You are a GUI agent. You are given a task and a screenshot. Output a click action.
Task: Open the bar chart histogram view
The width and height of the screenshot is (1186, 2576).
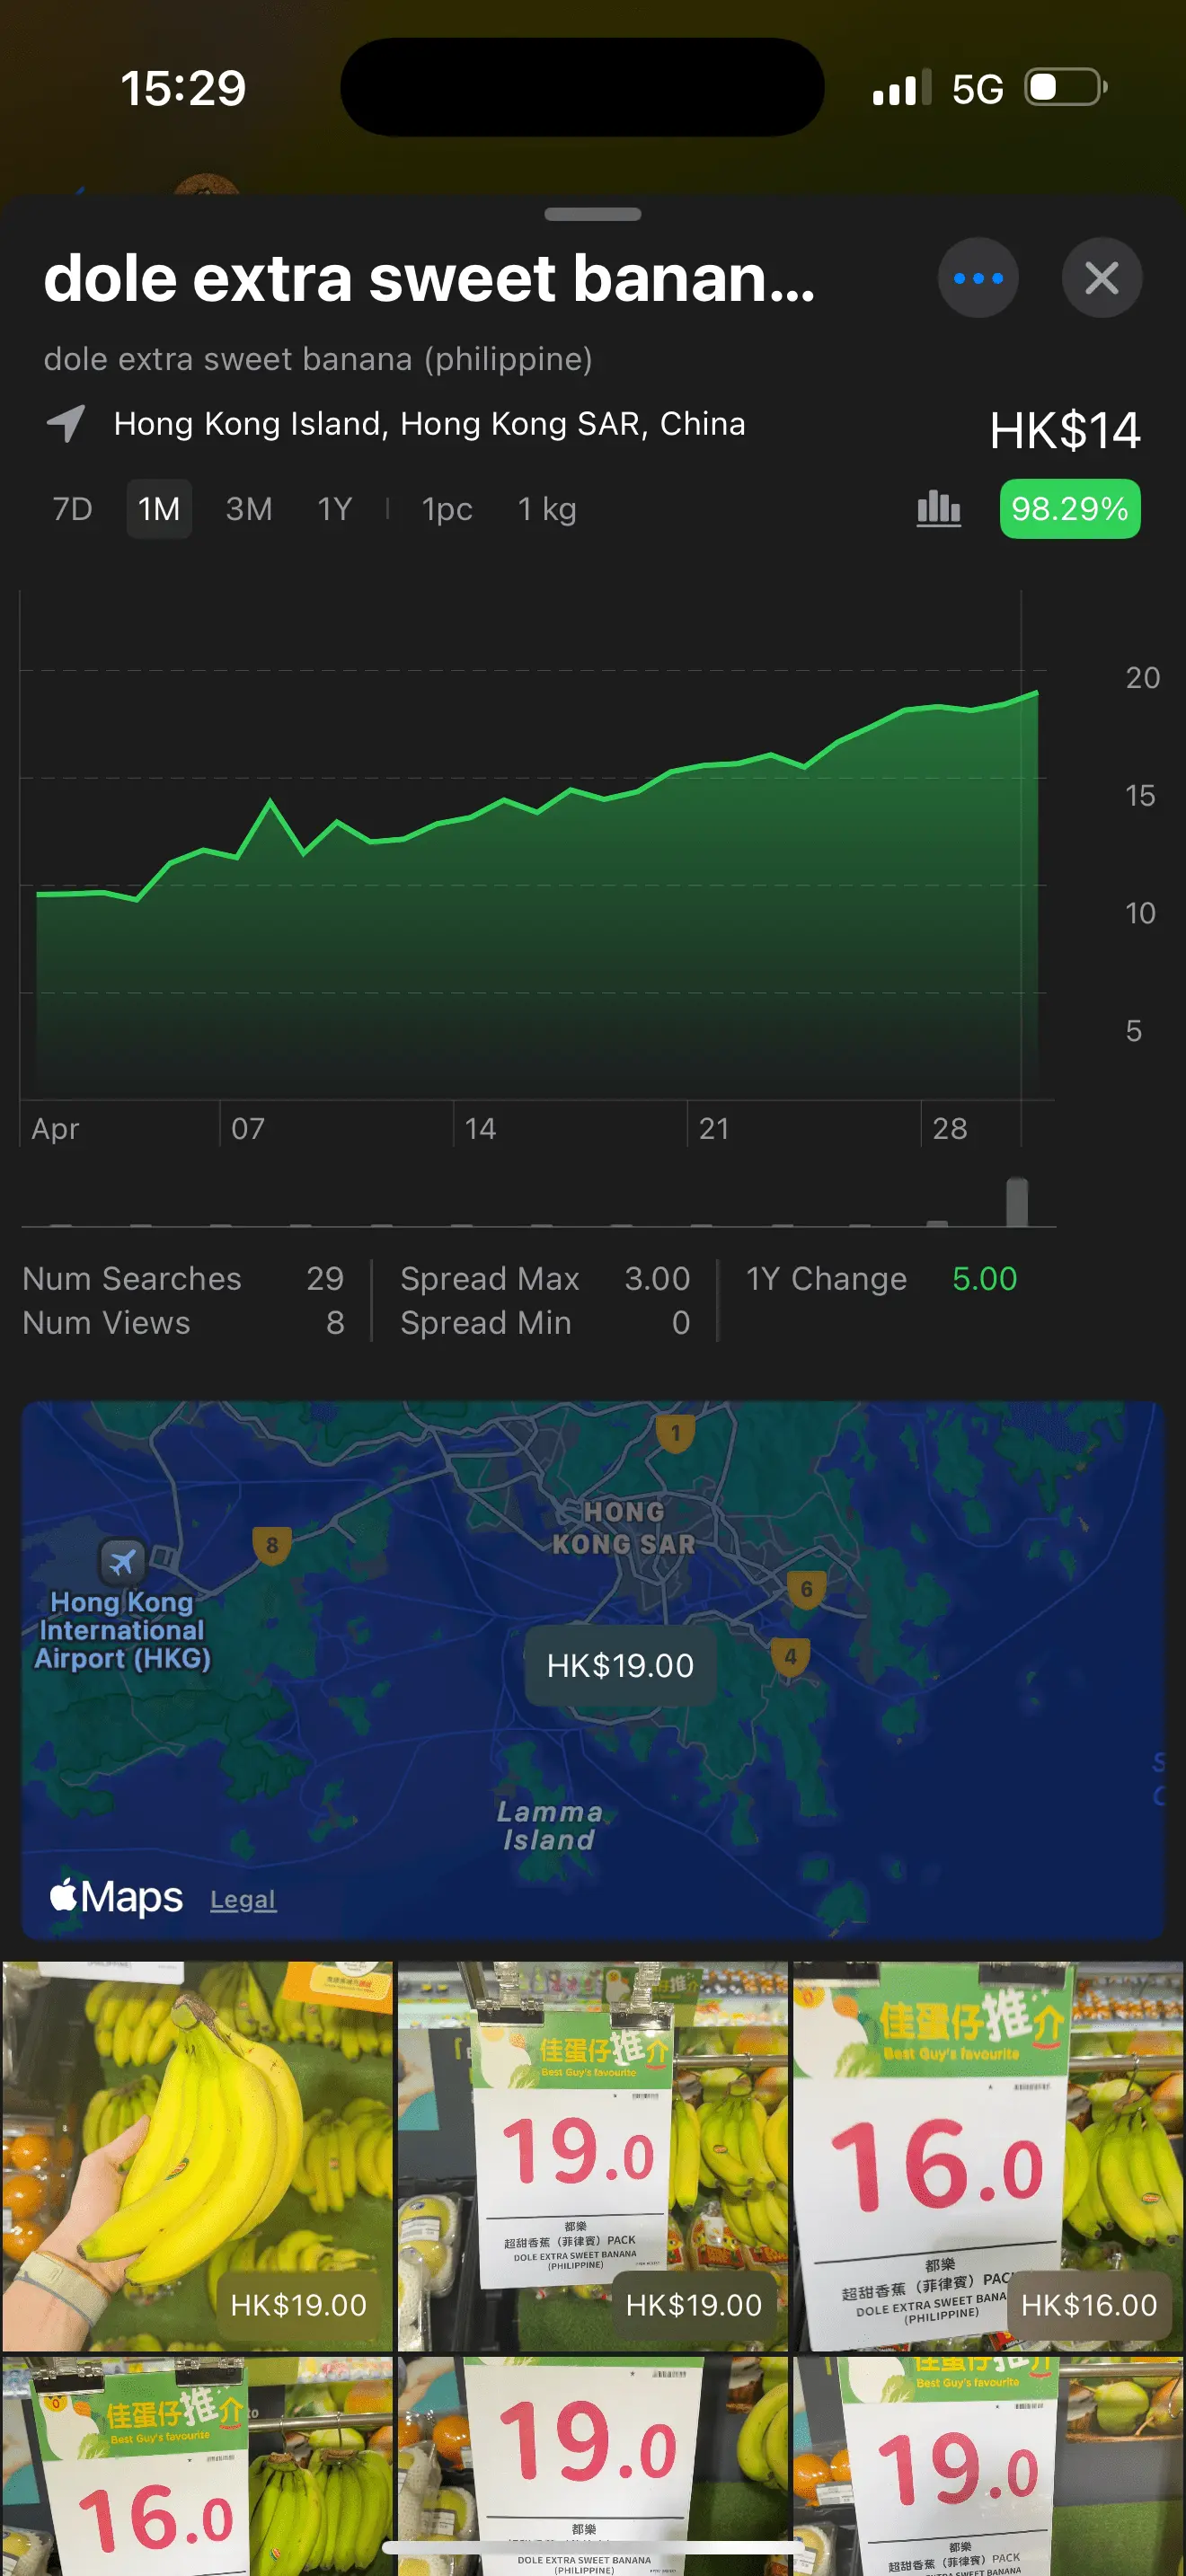938,509
